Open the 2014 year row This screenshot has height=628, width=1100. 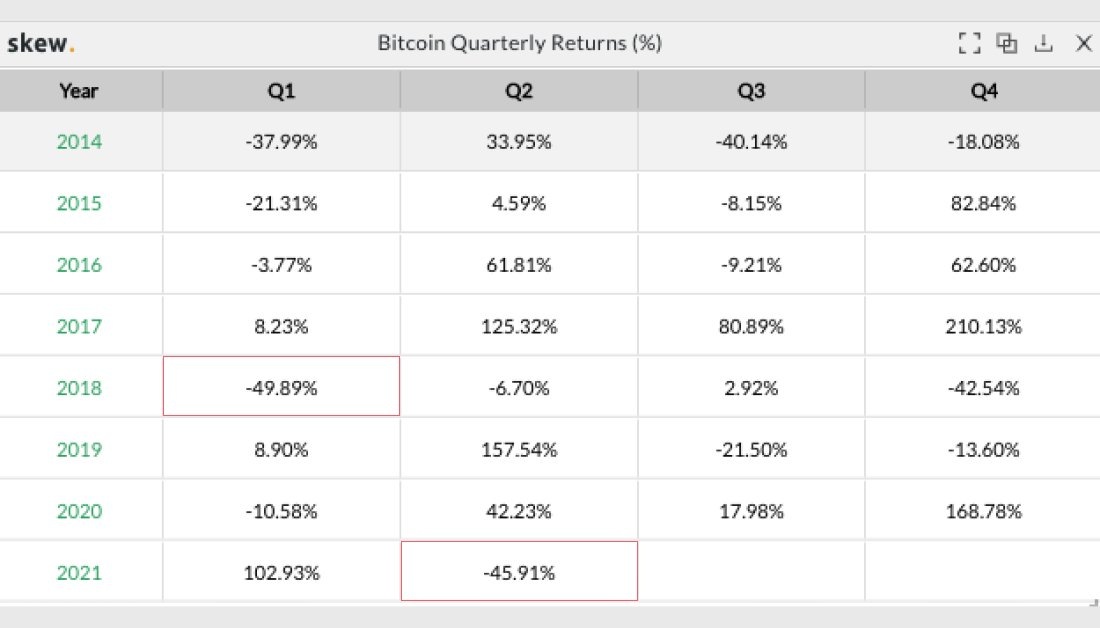[x=79, y=142]
